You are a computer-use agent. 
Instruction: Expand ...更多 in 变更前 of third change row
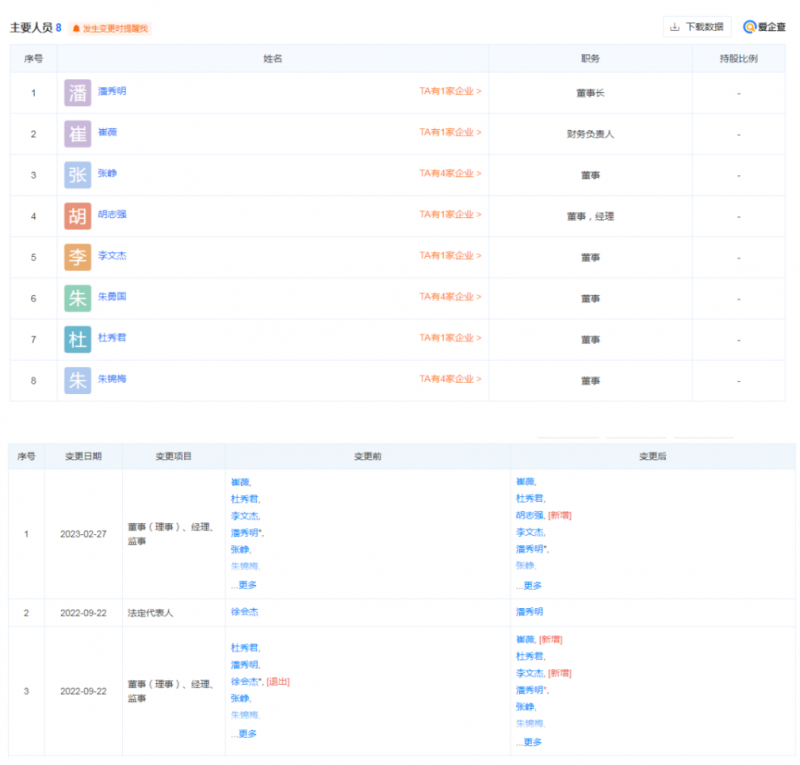pos(244,734)
